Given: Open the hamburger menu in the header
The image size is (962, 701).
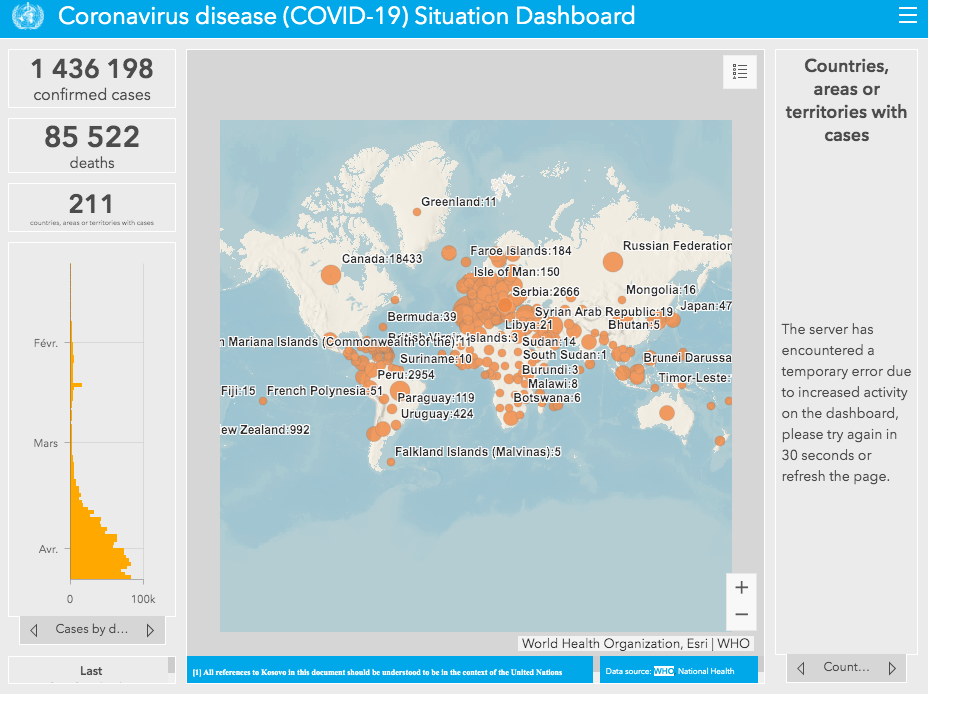Looking at the screenshot, I should [x=907, y=16].
